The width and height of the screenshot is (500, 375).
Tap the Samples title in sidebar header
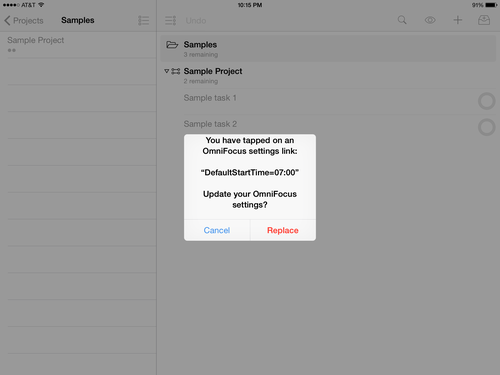coord(78,20)
